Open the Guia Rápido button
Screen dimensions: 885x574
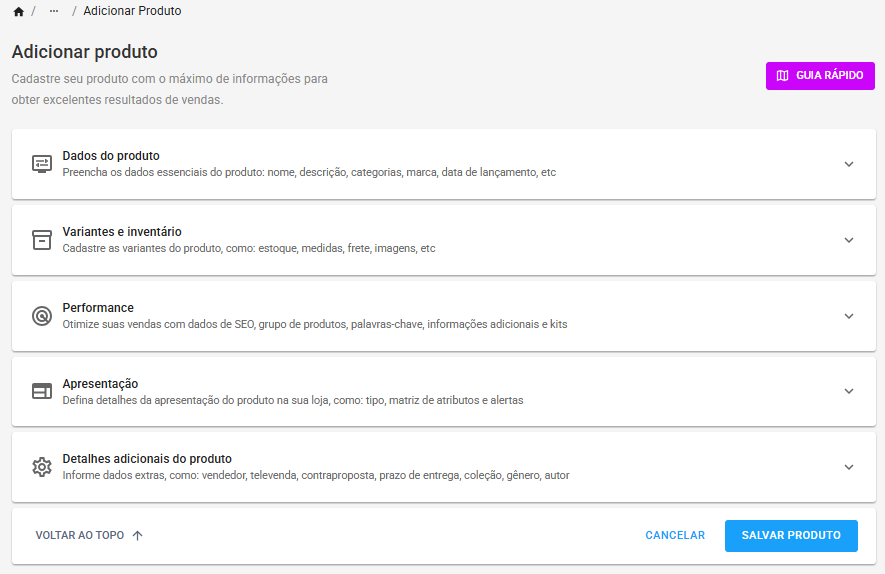(820, 76)
